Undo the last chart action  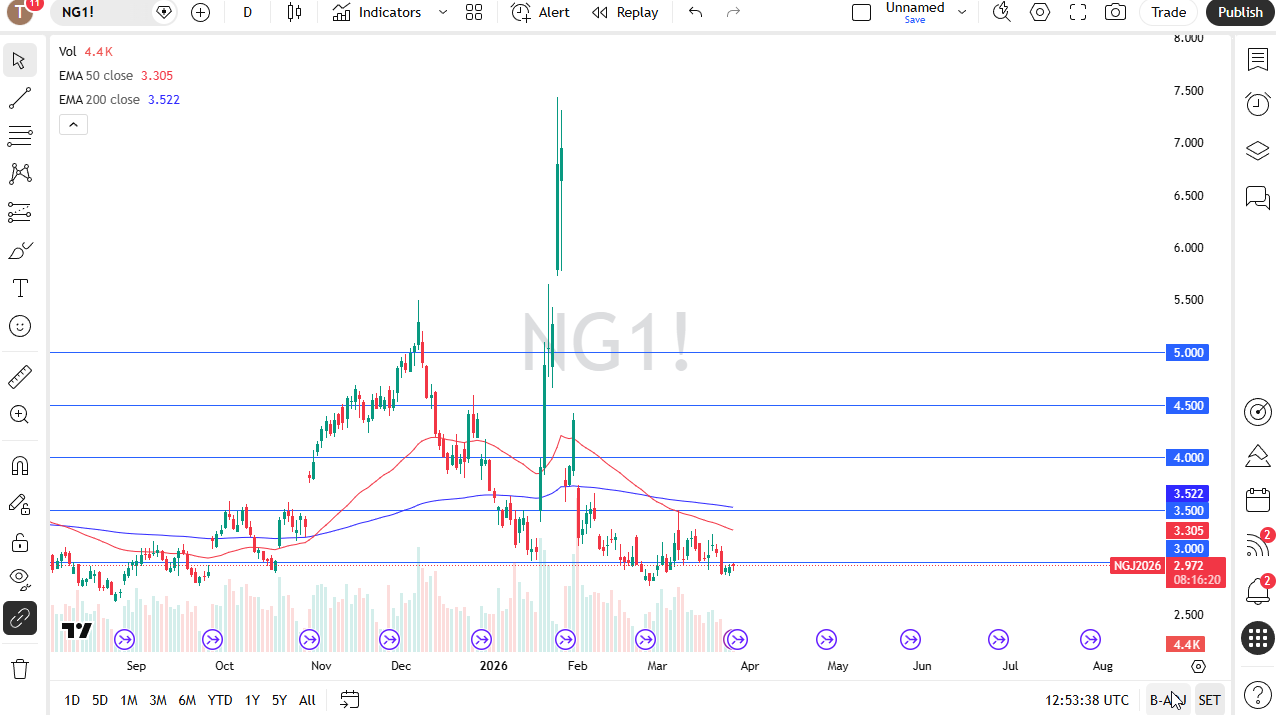(x=696, y=12)
